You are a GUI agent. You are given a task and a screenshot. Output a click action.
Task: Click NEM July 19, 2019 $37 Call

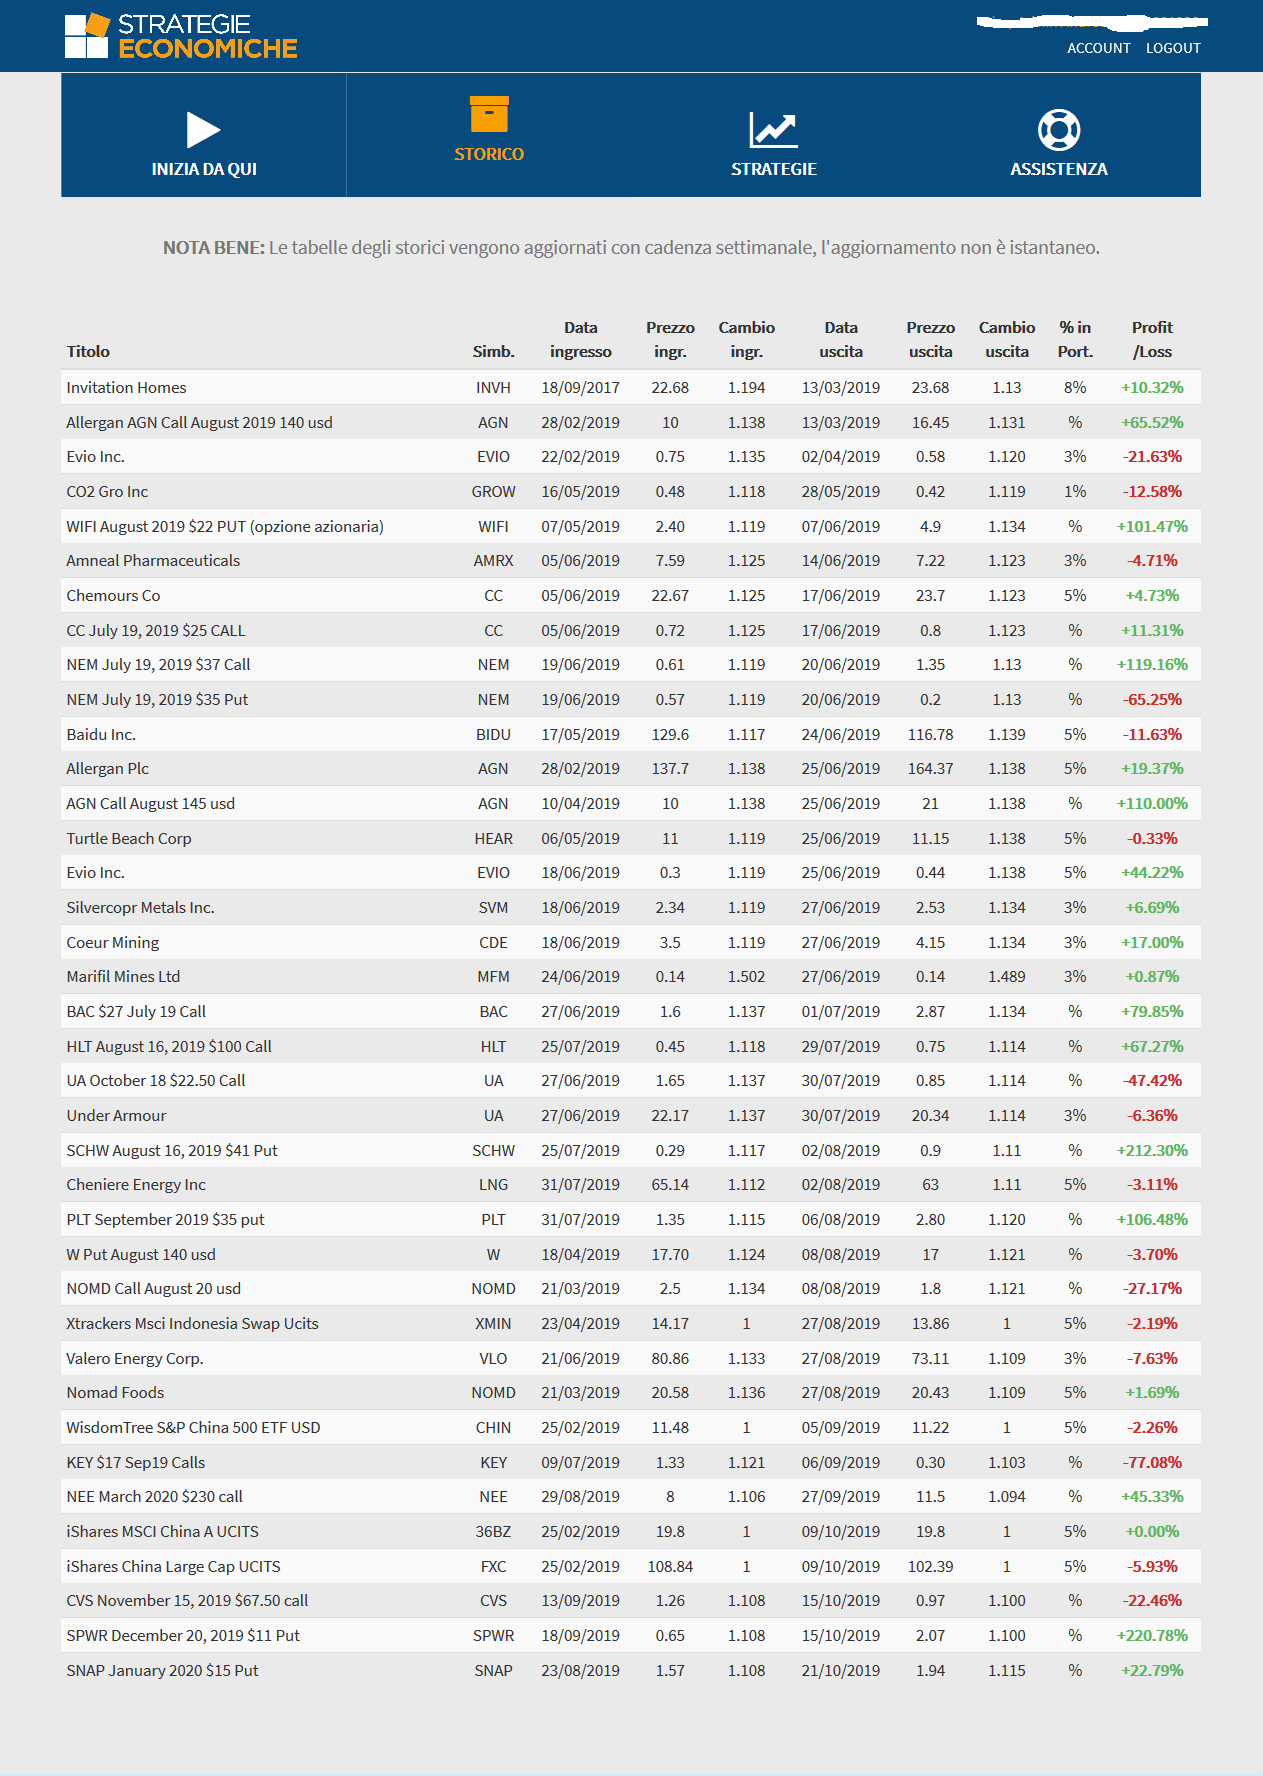tap(158, 664)
